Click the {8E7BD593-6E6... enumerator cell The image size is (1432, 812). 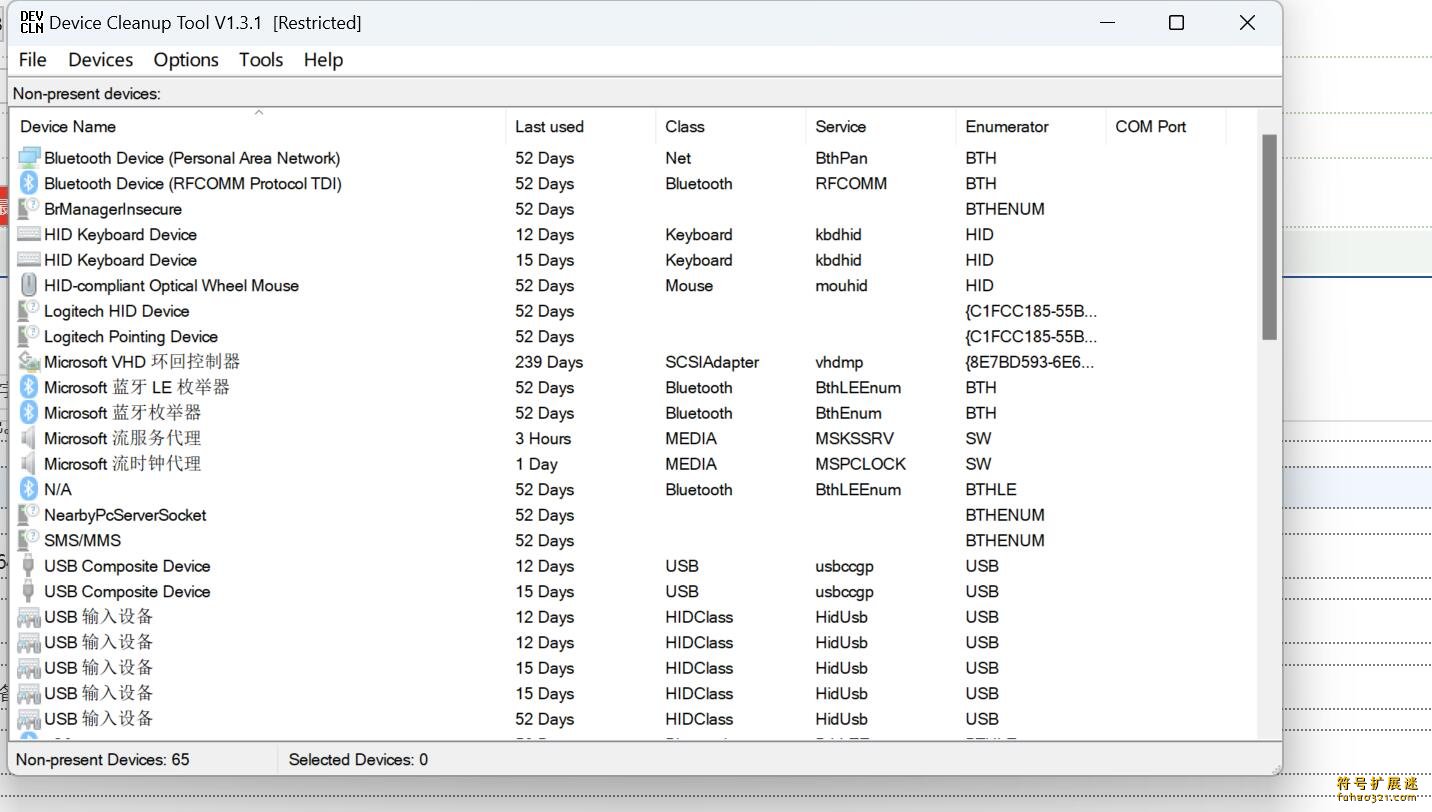pyautogui.click(x=1031, y=362)
